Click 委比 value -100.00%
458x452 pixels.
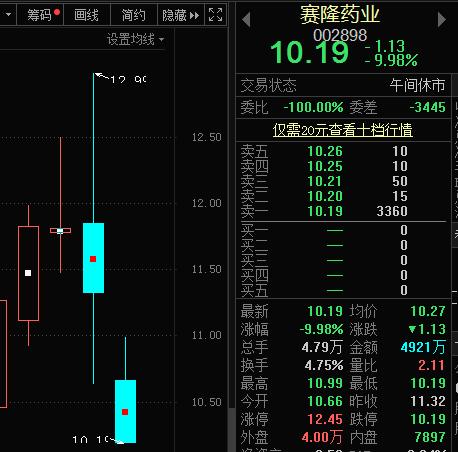[x=313, y=107]
